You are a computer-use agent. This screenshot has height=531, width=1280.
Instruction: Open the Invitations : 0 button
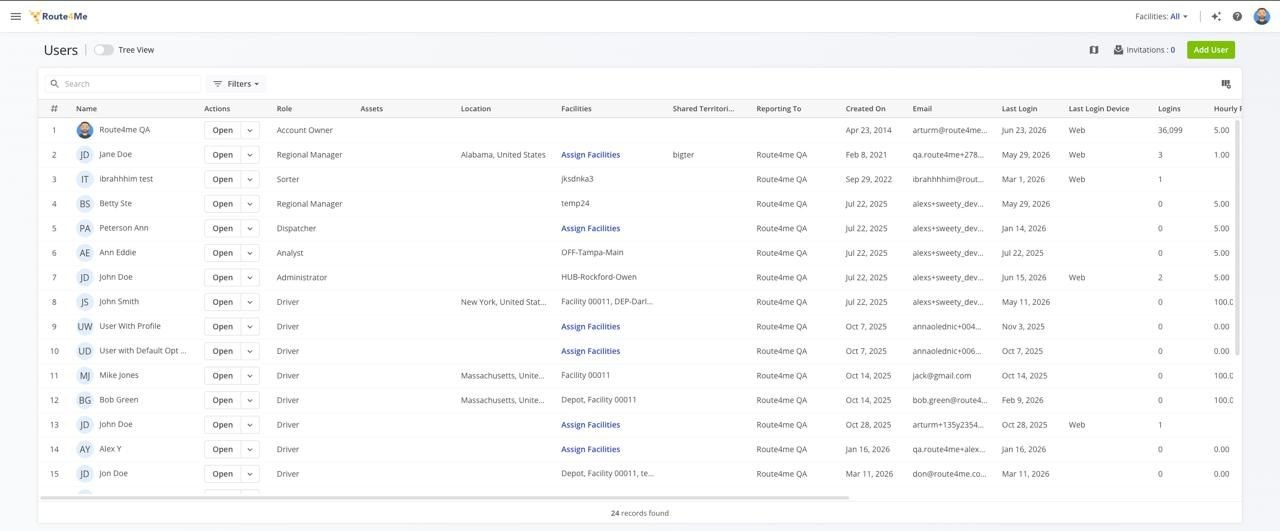(1144, 50)
